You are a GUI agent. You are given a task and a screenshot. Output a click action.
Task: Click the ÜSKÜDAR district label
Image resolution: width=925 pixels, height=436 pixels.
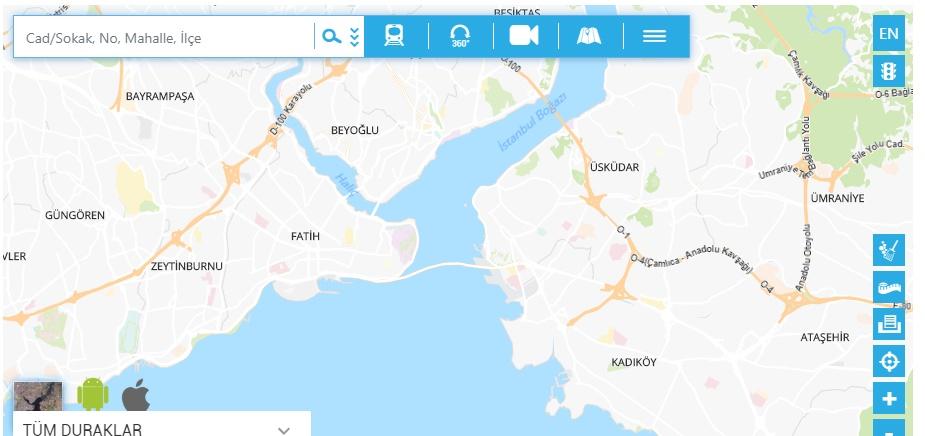614,168
